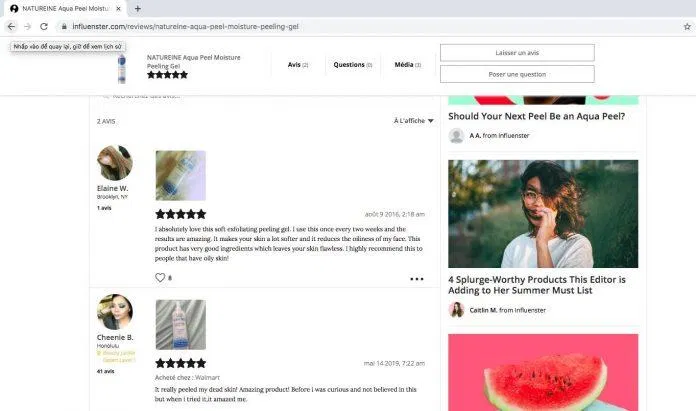Screen dimensions: 696x411
Task: Open Elaine W.'s profile avatar
Action: point(115,162)
